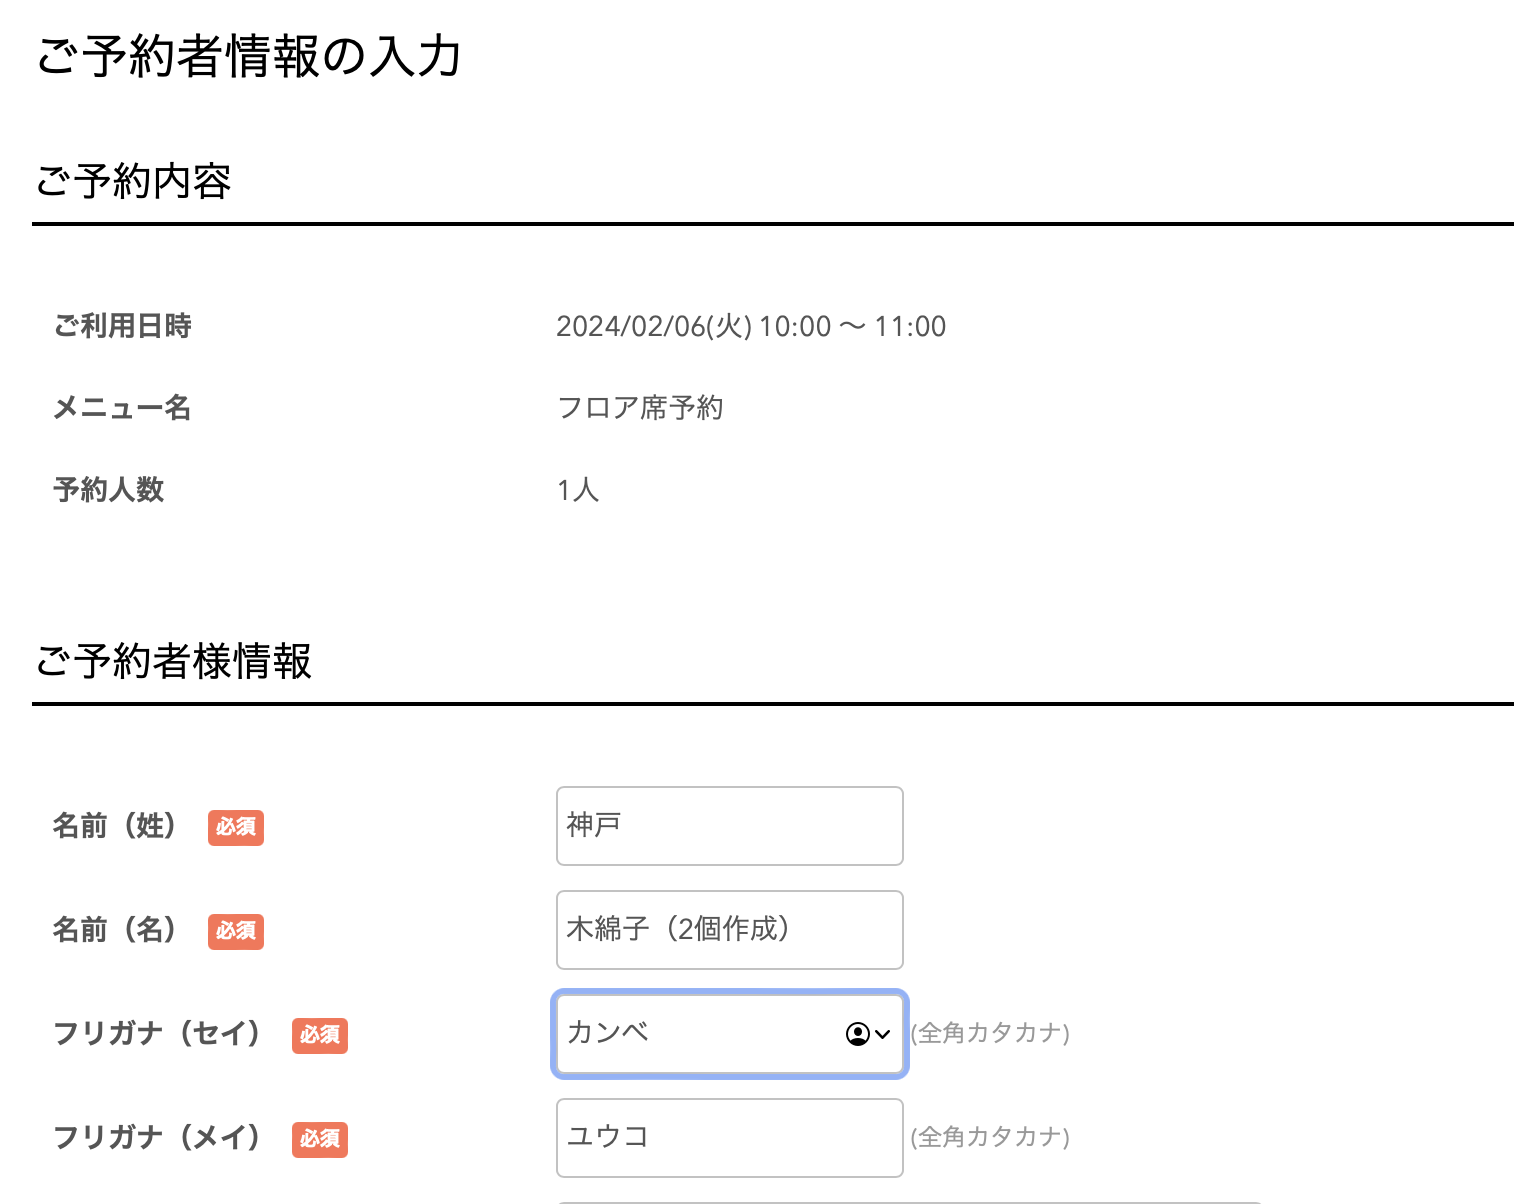Viewport: 1514px width, 1204px height.
Task: Click the フリガナ（メイ） label text
Action: [x=157, y=1138]
